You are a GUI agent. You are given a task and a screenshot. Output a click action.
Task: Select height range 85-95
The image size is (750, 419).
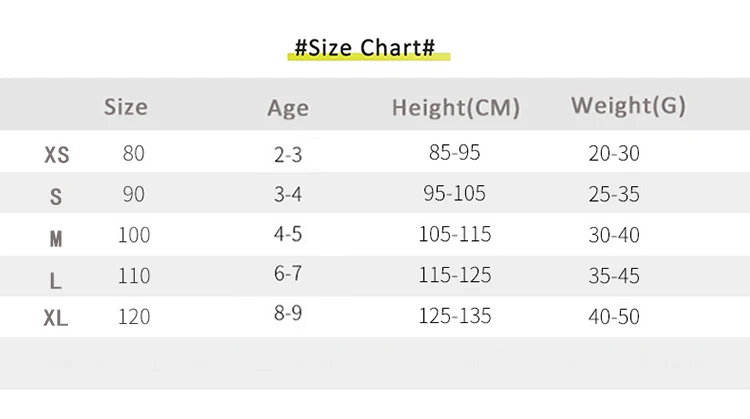pos(455,154)
